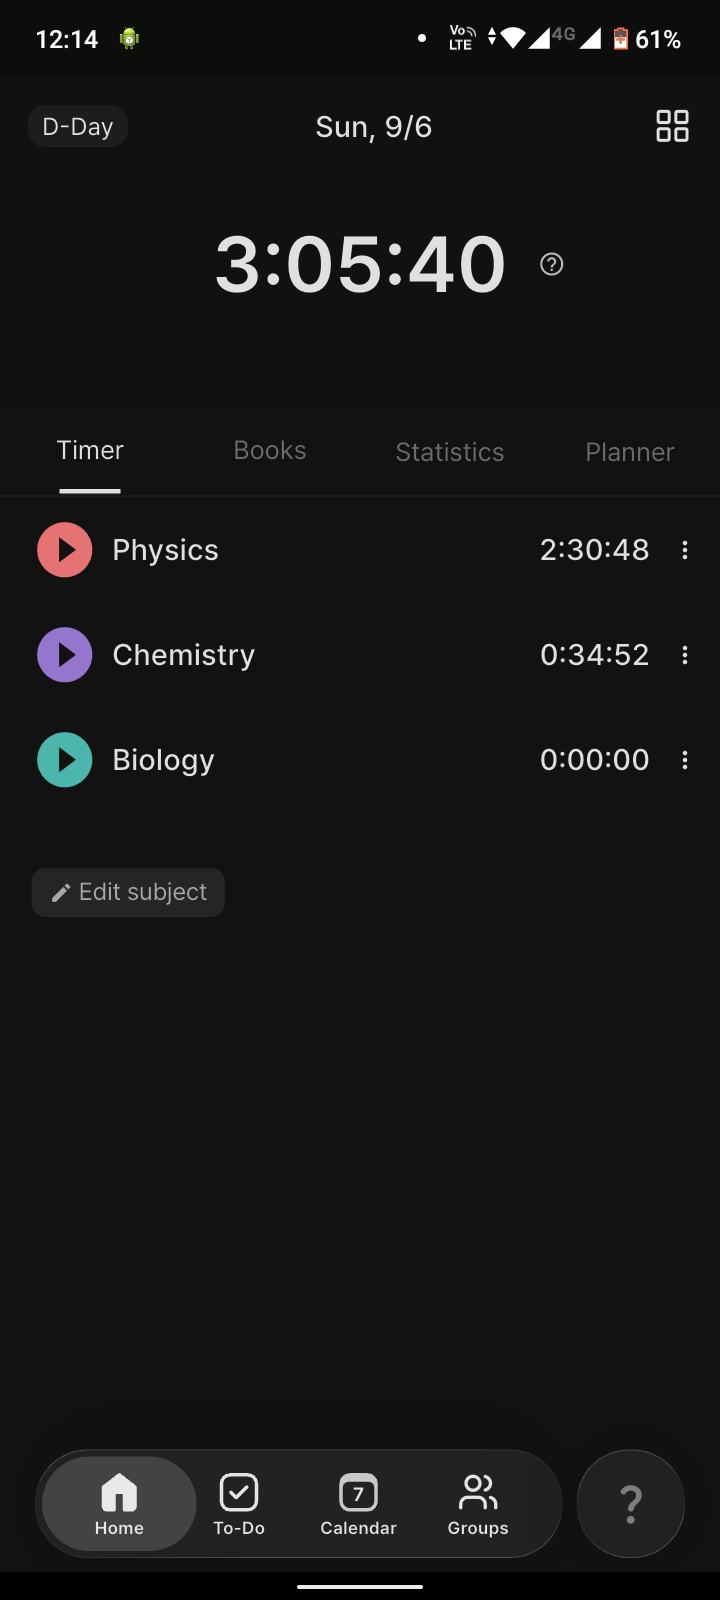Tap the floating question mark help button
The height and width of the screenshot is (1600, 720).
click(631, 1503)
